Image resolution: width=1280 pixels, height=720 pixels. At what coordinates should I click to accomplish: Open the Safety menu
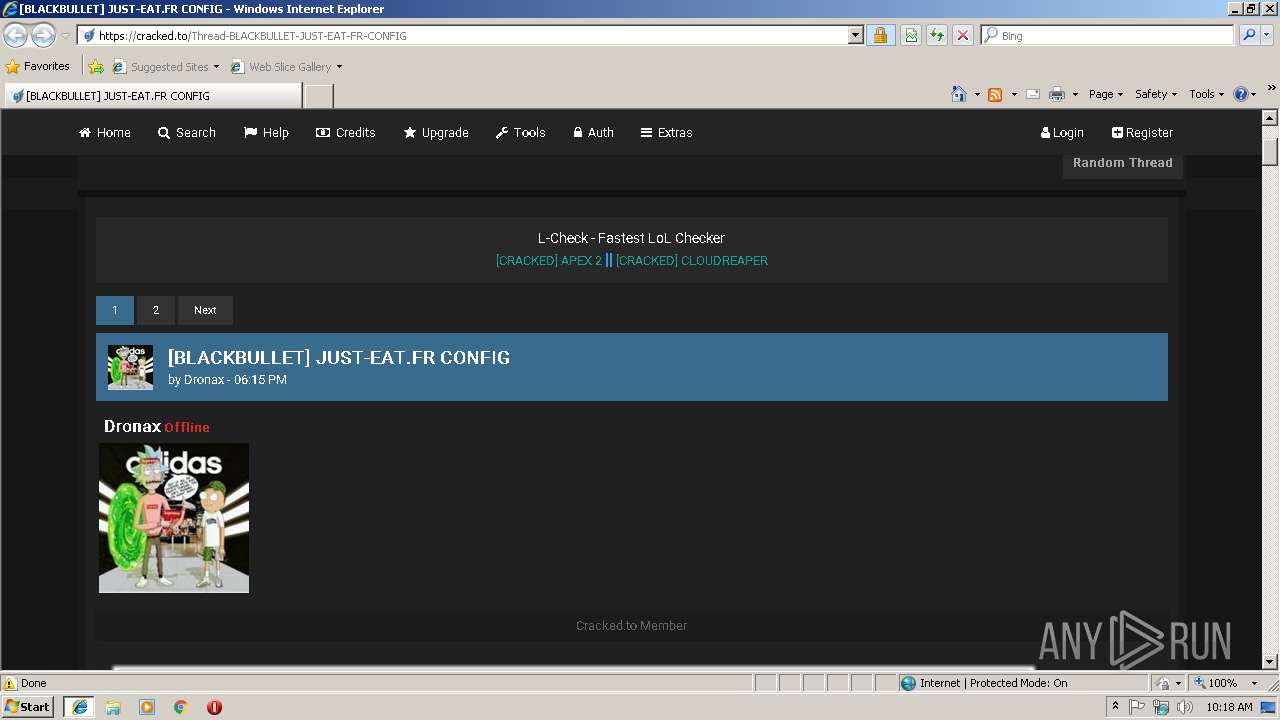coord(1156,94)
